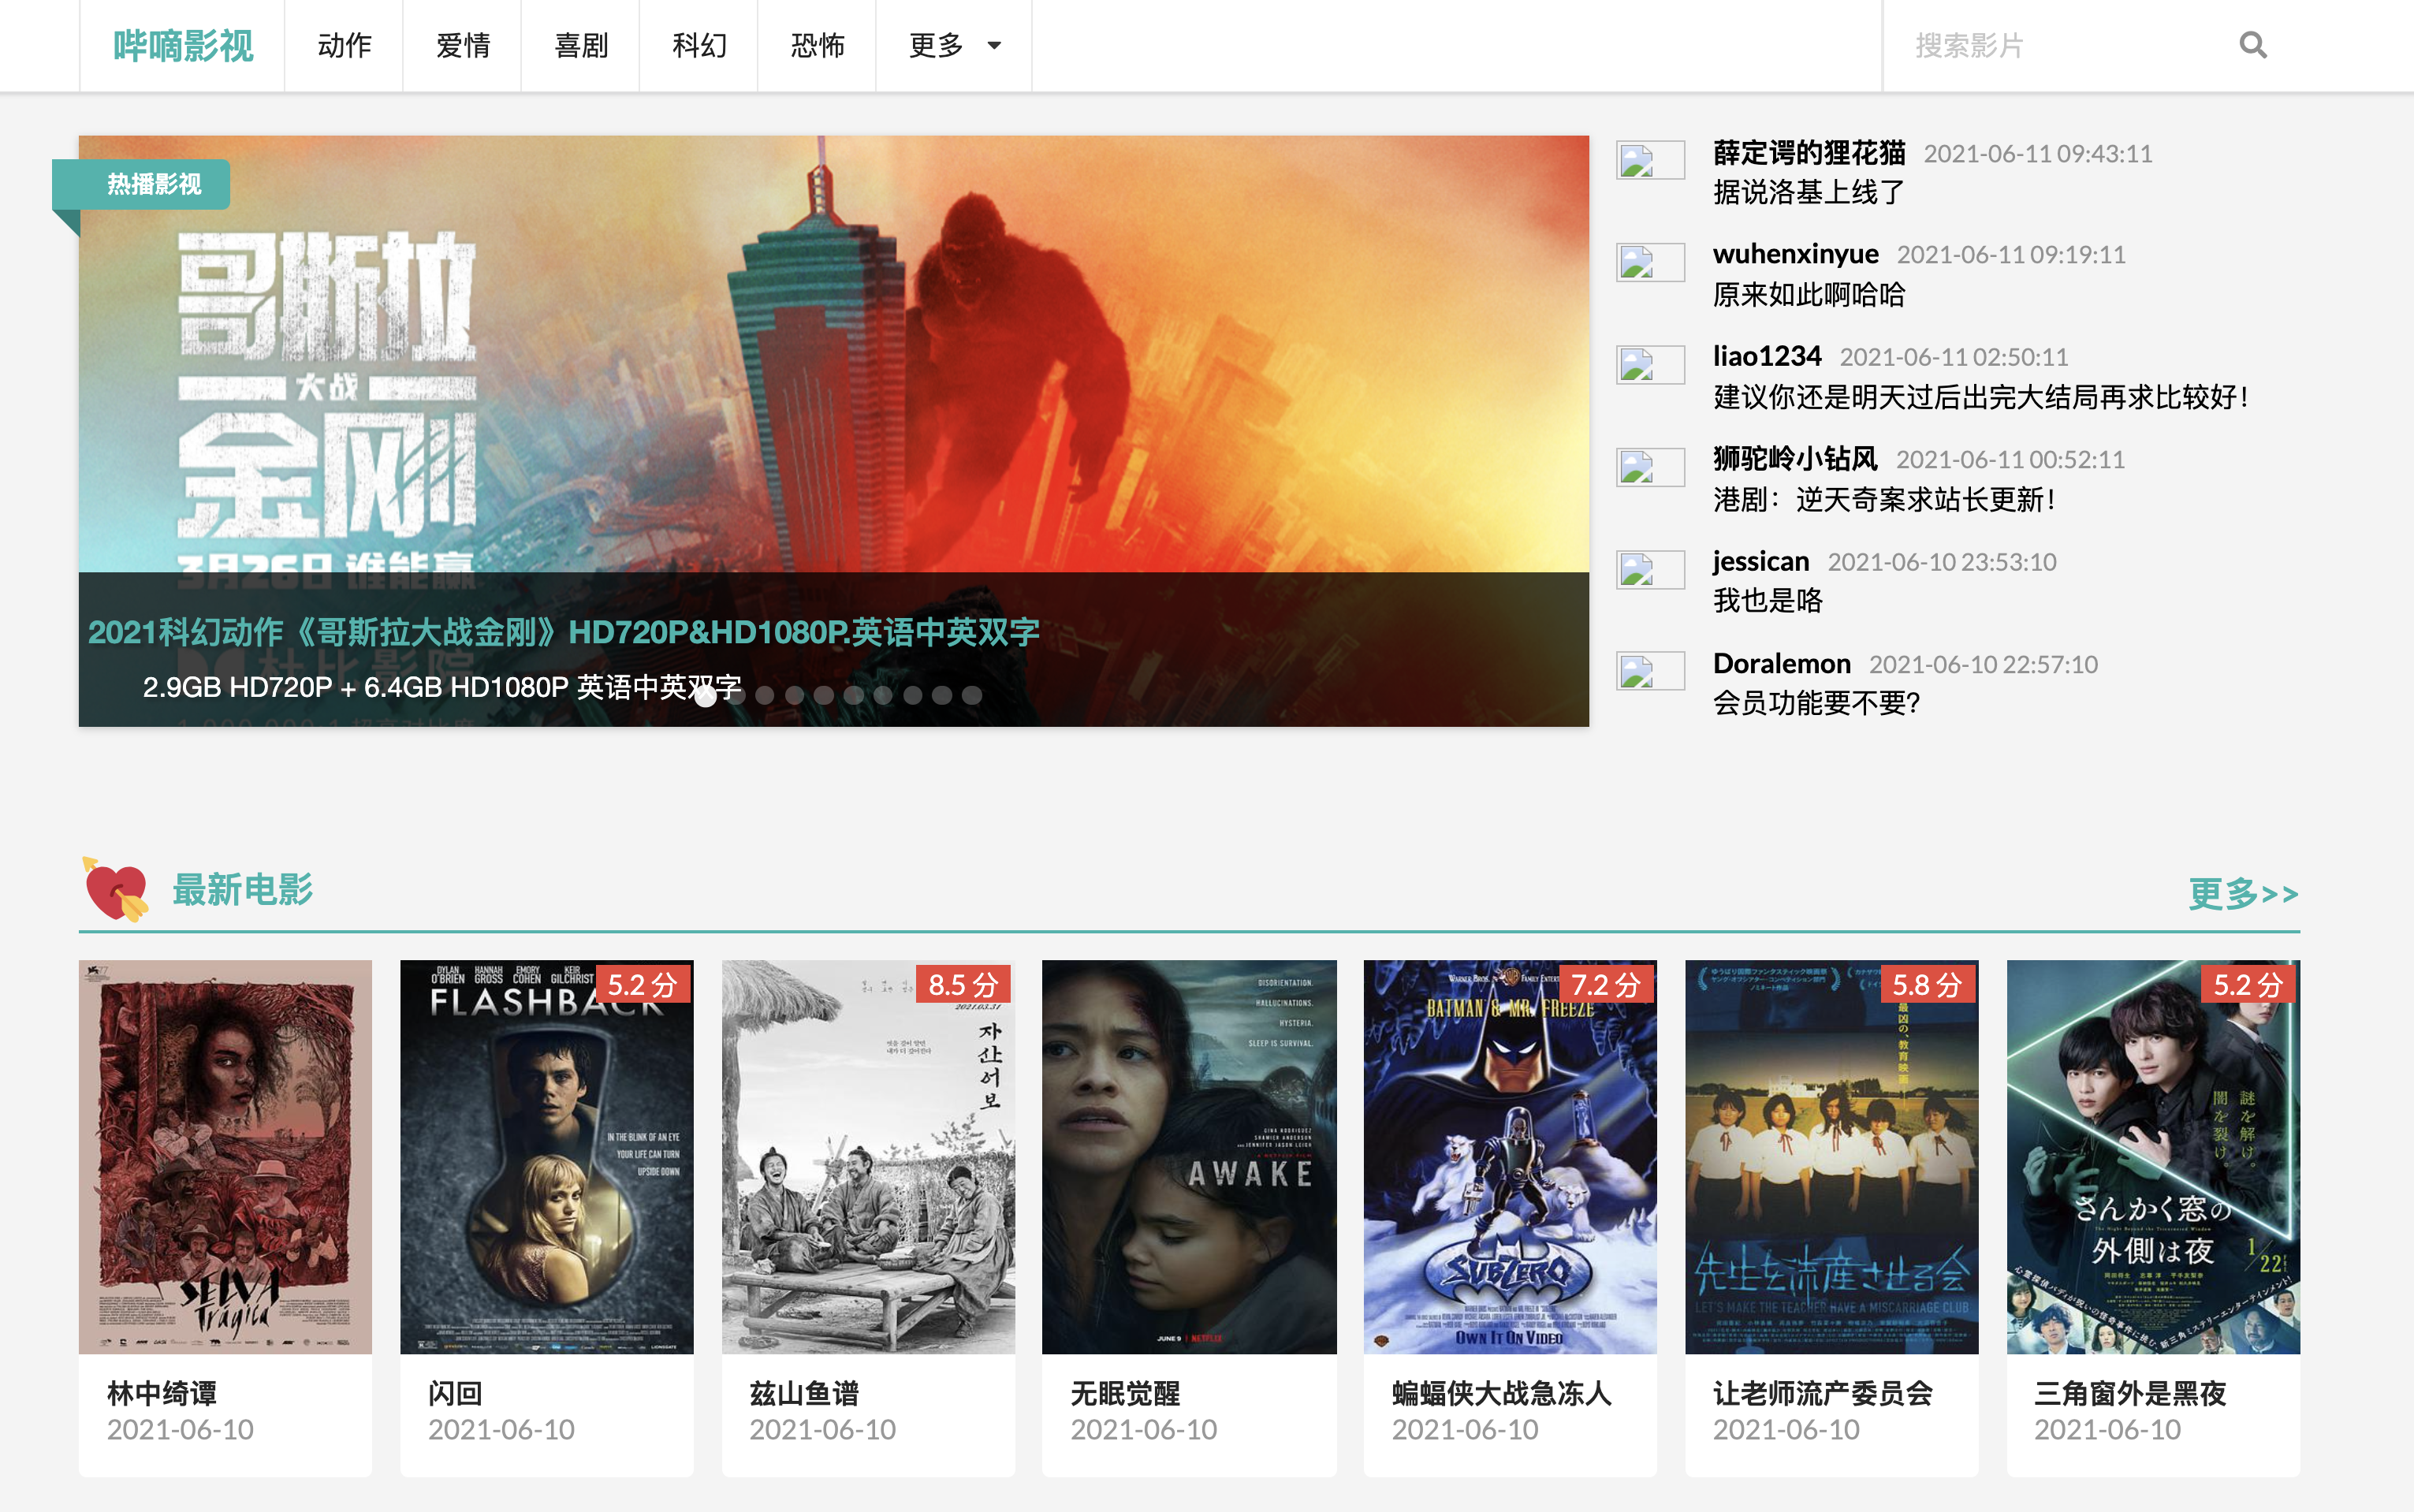The height and width of the screenshot is (1512, 2414).
Task: Open the 哥斯拉大战金刚 banner title link
Action: tap(564, 632)
